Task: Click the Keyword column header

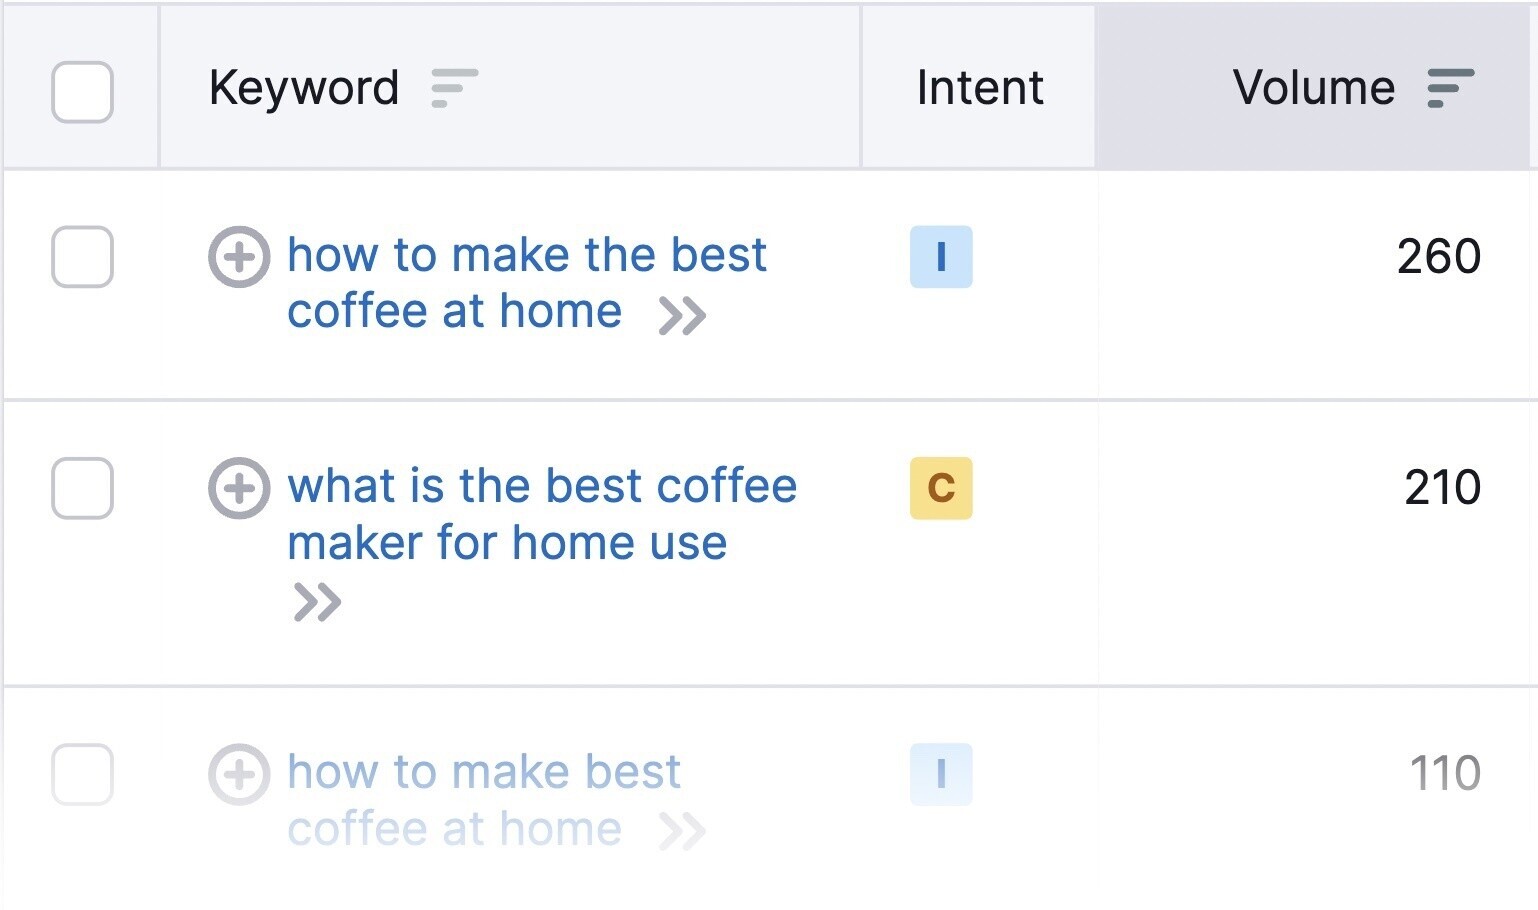Action: [304, 88]
